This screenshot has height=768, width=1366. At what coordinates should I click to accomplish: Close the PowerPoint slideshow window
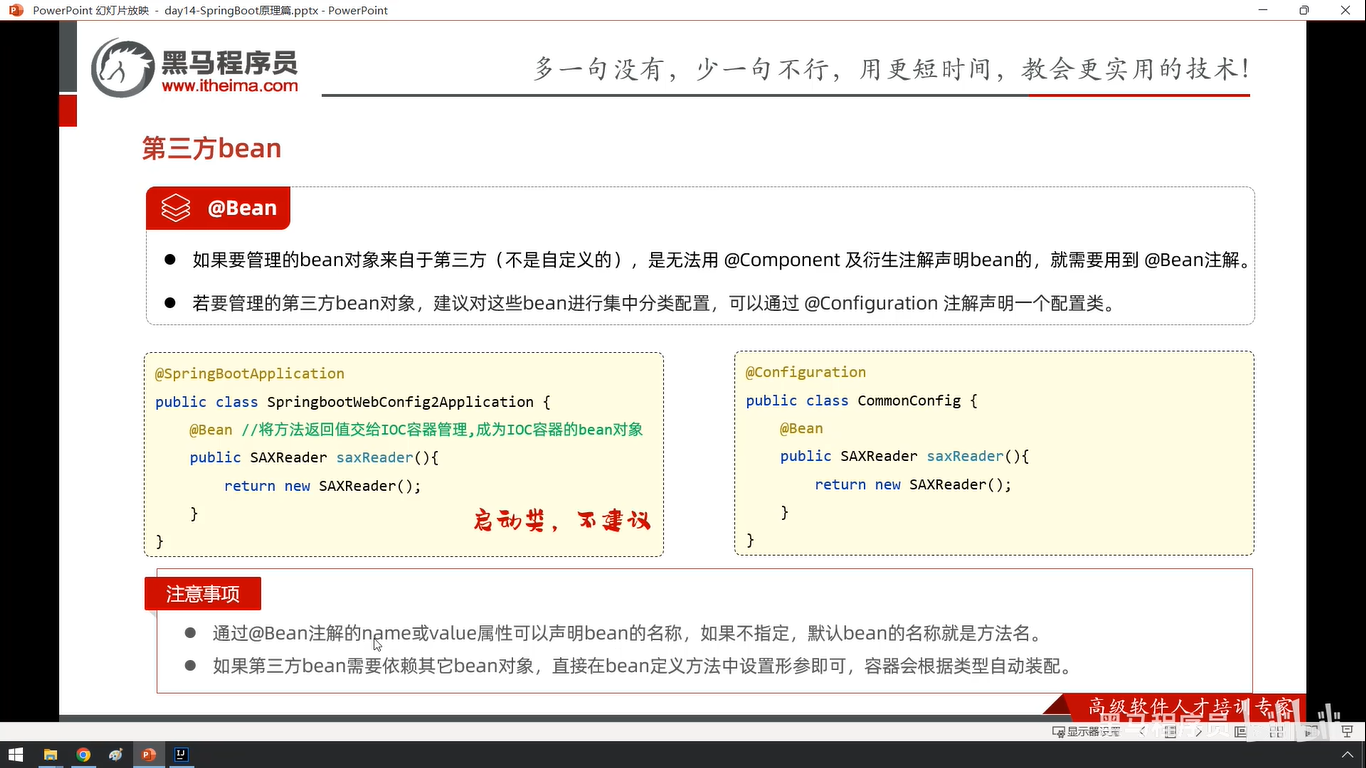pyautogui.click(x=1345, y=10)
